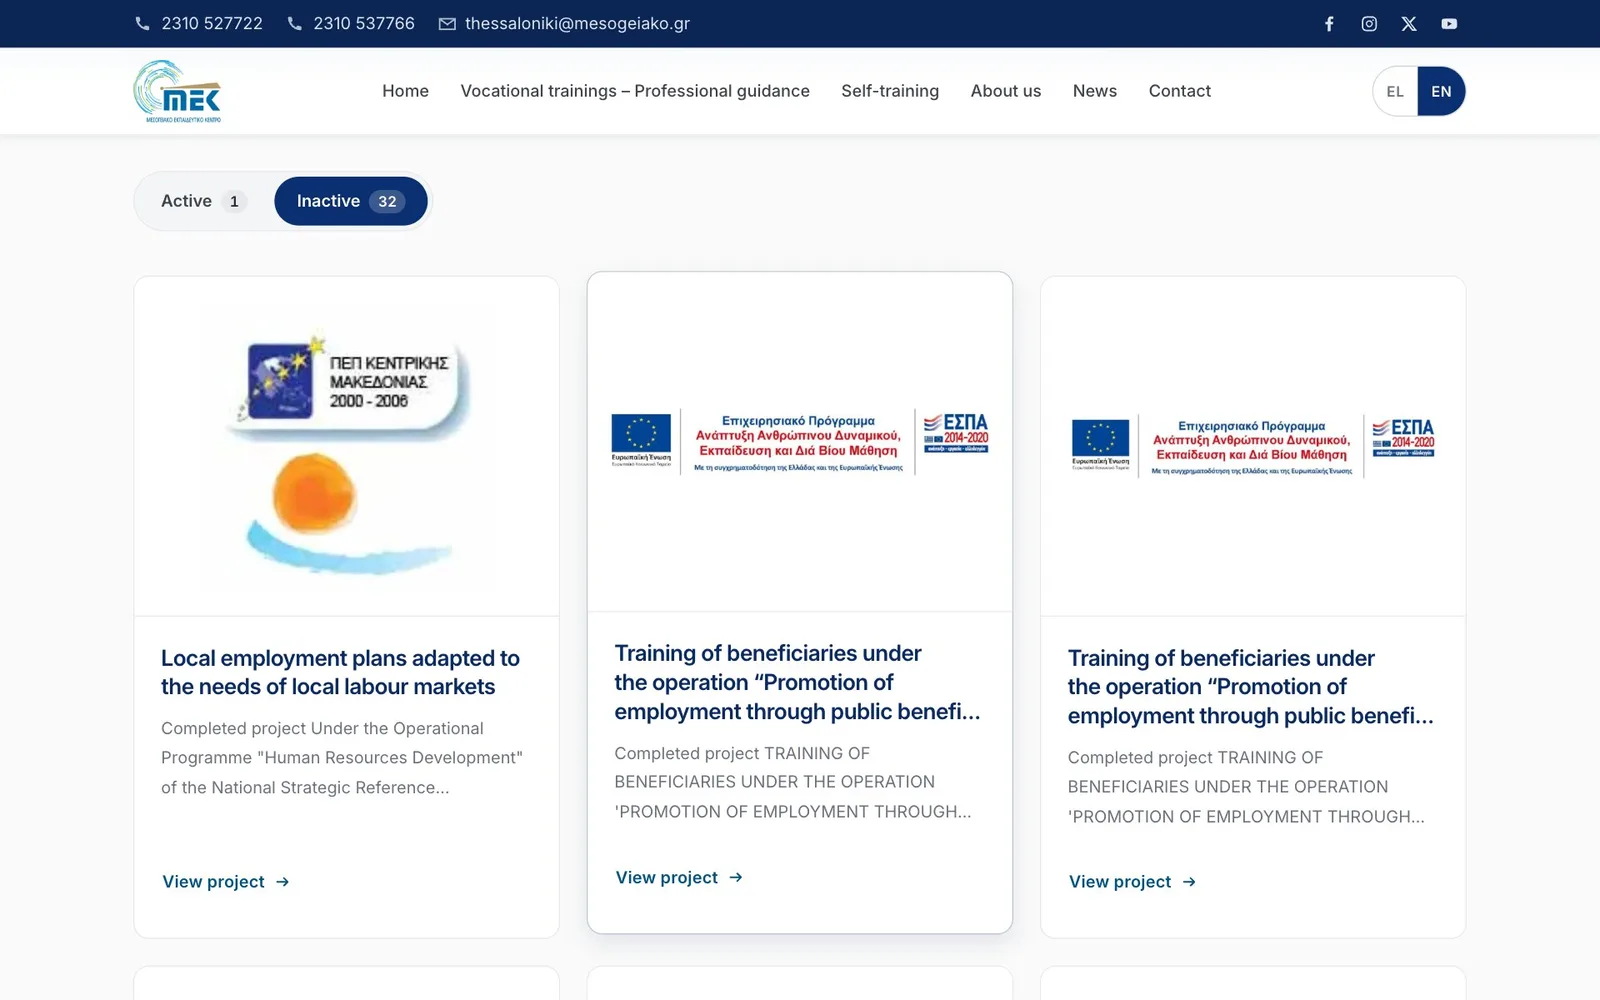Screen dimensions: 1600x1000
Task: Select the EN language option
Action: pos(1441,91)
